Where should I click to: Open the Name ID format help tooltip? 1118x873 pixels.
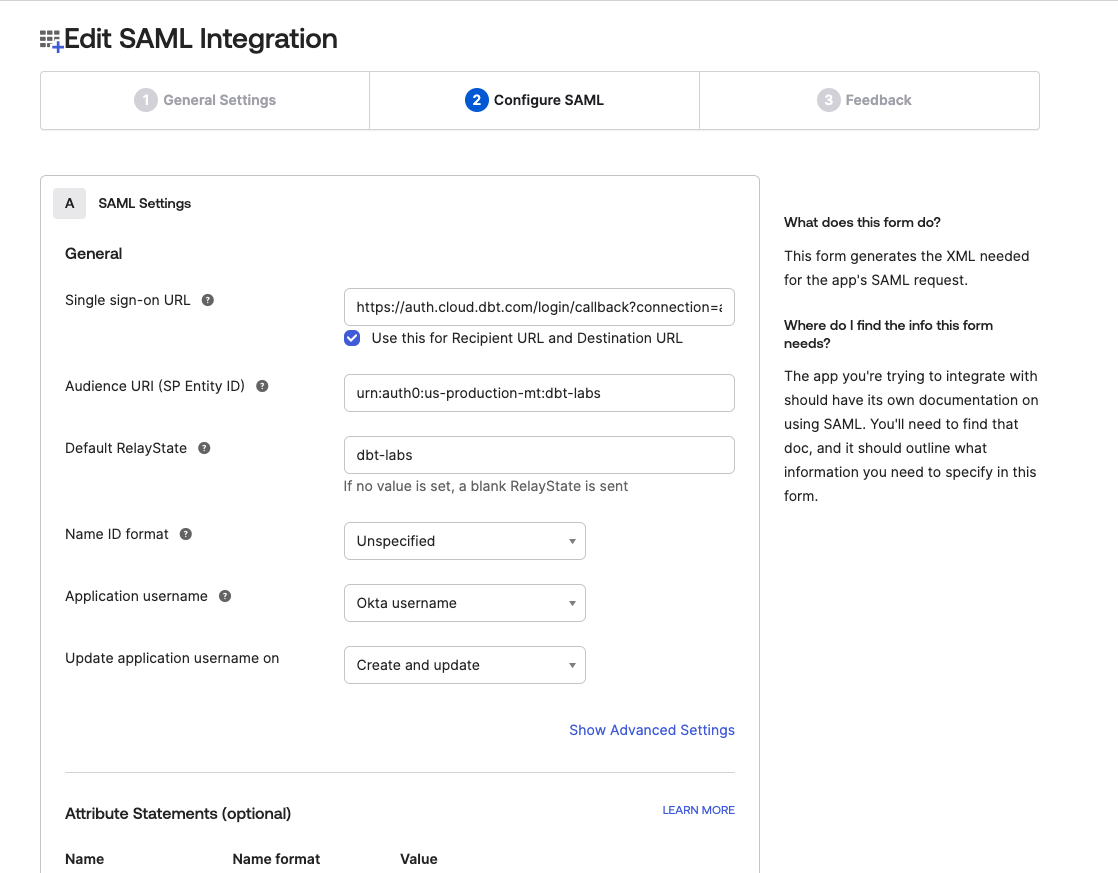[x=185, y=534]
